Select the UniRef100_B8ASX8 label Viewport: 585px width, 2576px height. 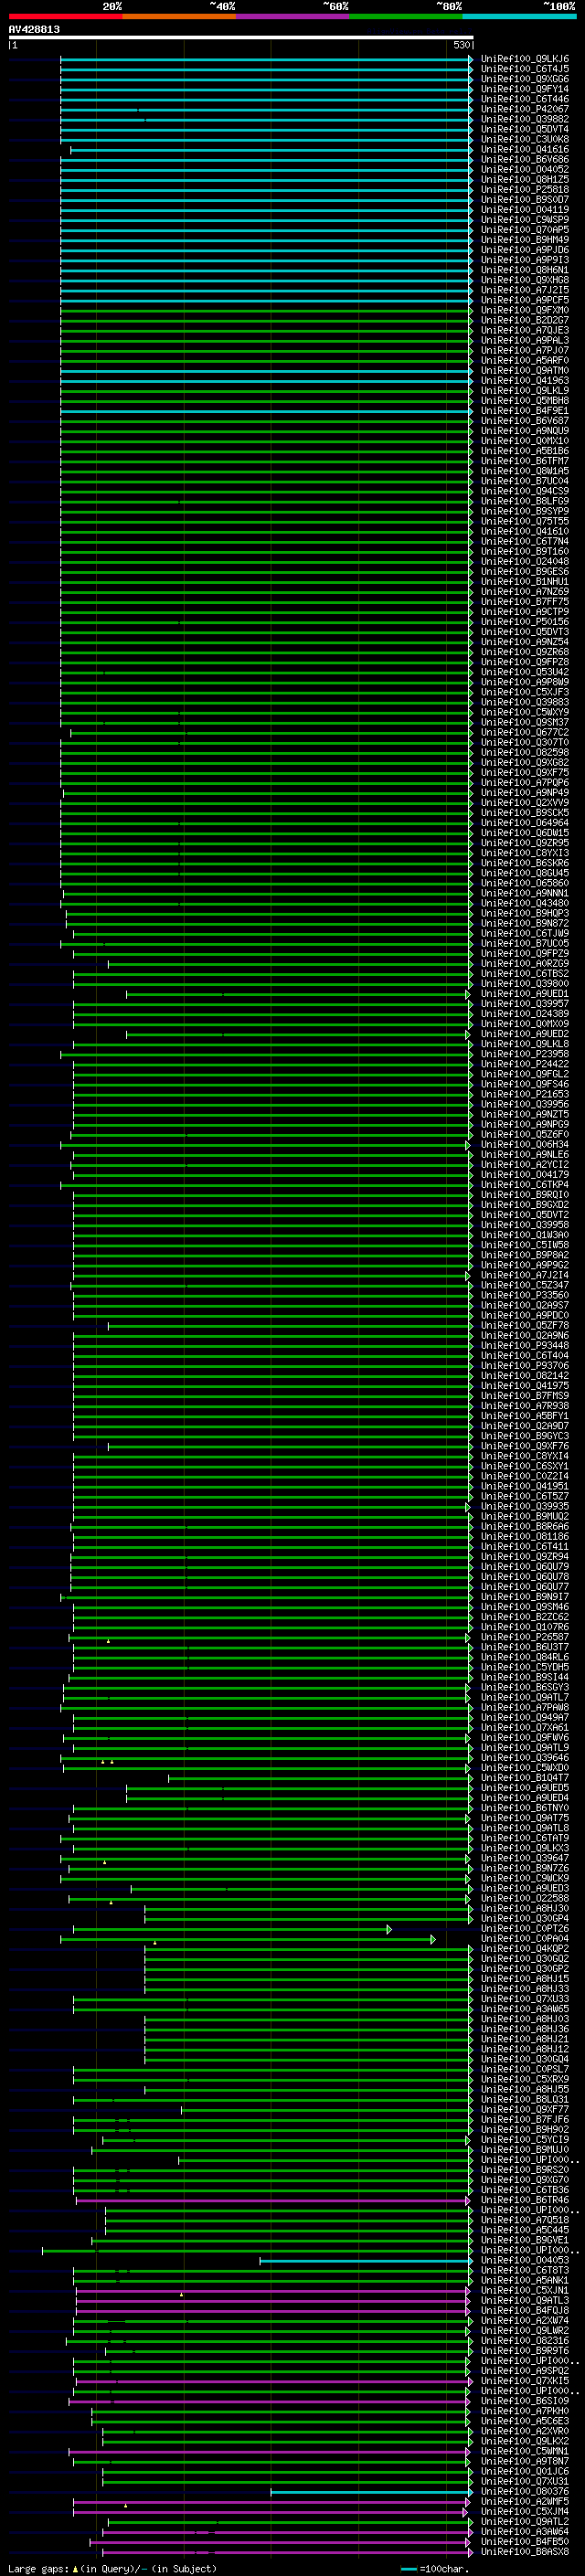524,2551
